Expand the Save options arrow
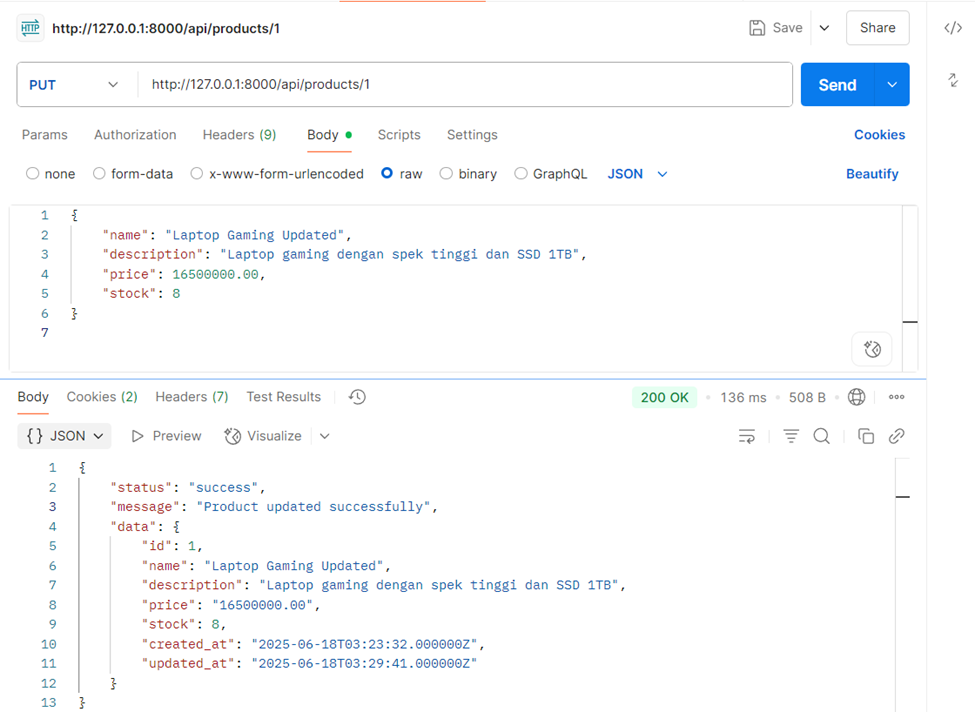 824,28
